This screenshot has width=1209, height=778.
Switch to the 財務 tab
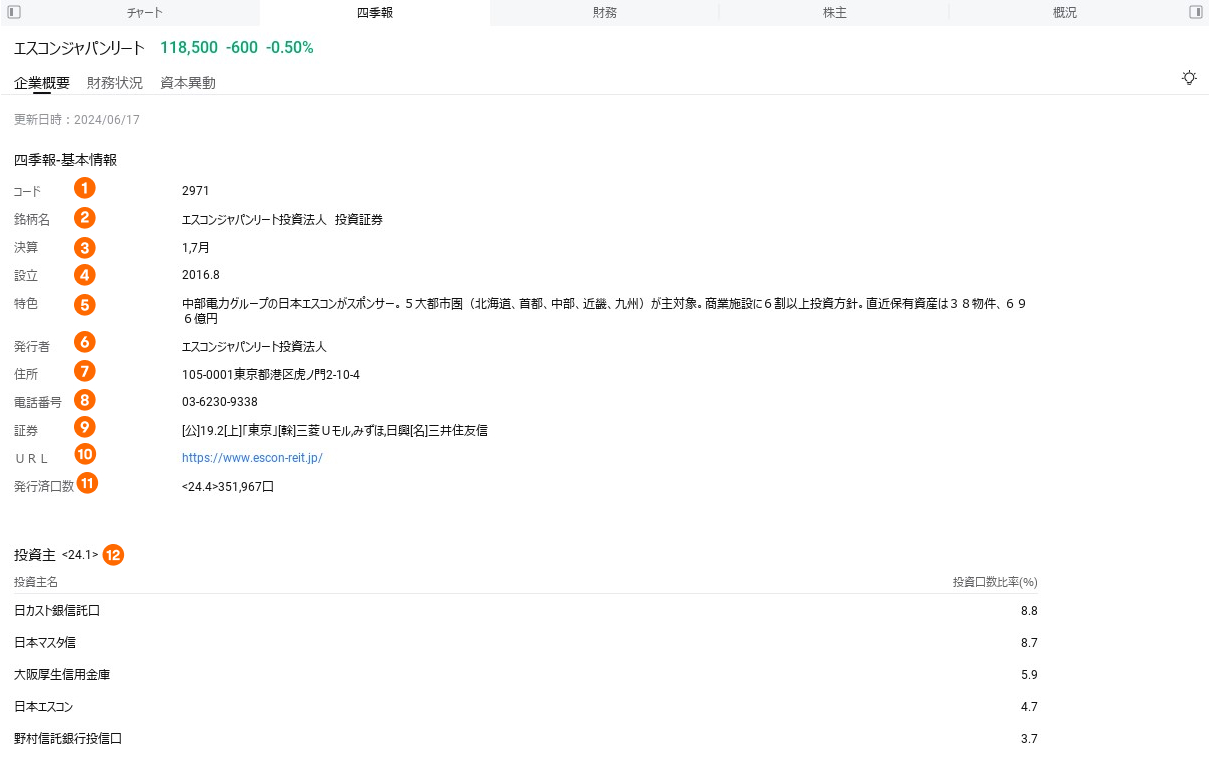coord(604,13)
